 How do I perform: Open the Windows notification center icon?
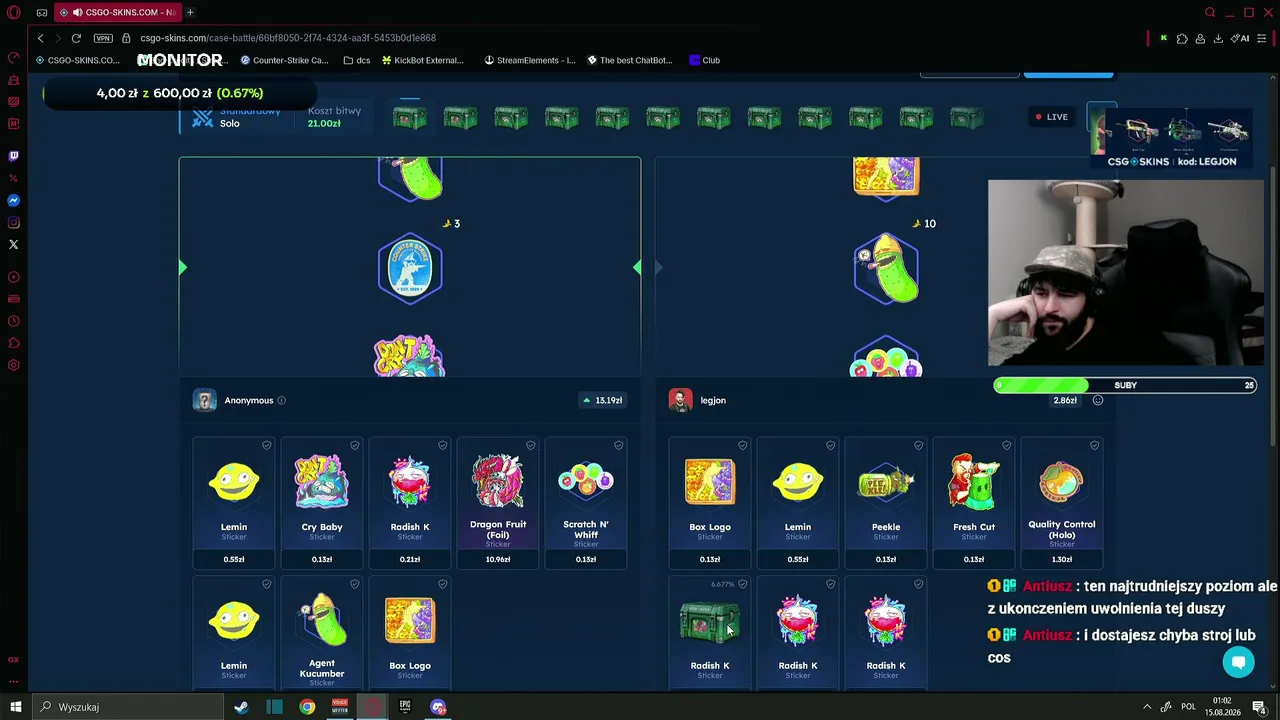1260,707
